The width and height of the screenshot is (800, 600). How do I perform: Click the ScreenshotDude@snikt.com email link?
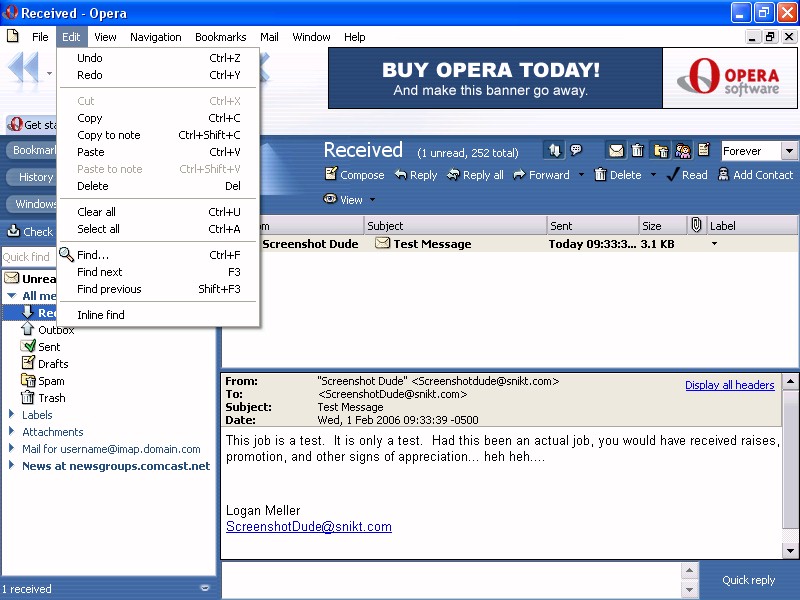pos(309,527)
